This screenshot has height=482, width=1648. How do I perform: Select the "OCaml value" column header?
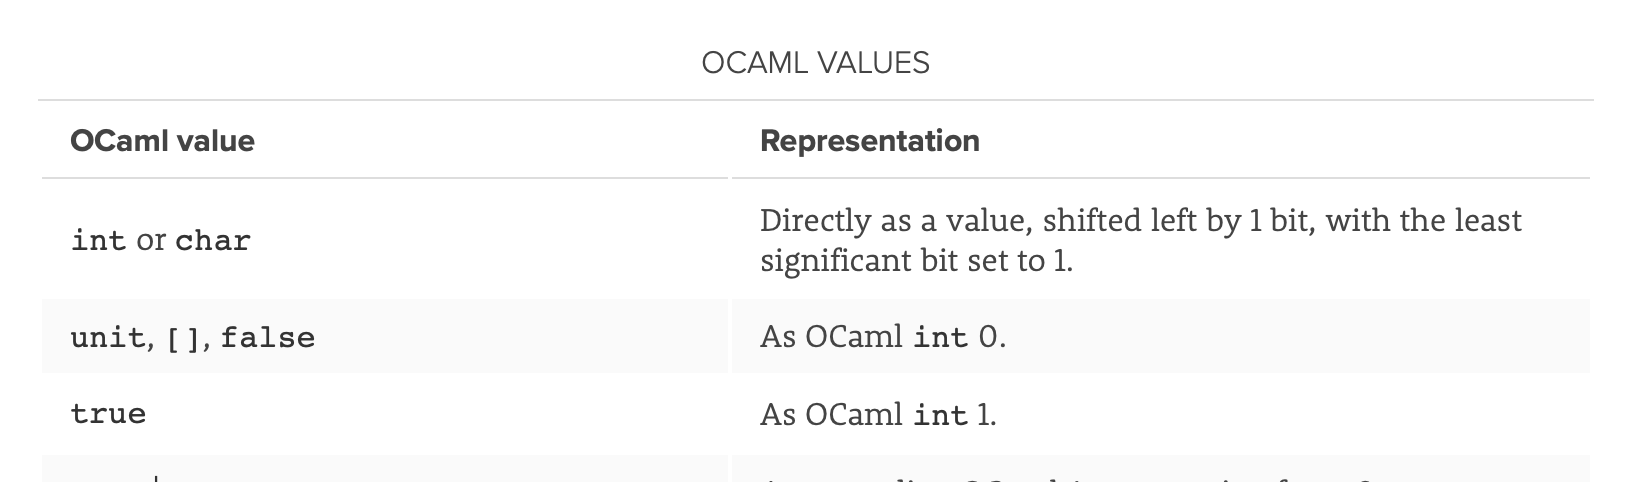point(162,141)
